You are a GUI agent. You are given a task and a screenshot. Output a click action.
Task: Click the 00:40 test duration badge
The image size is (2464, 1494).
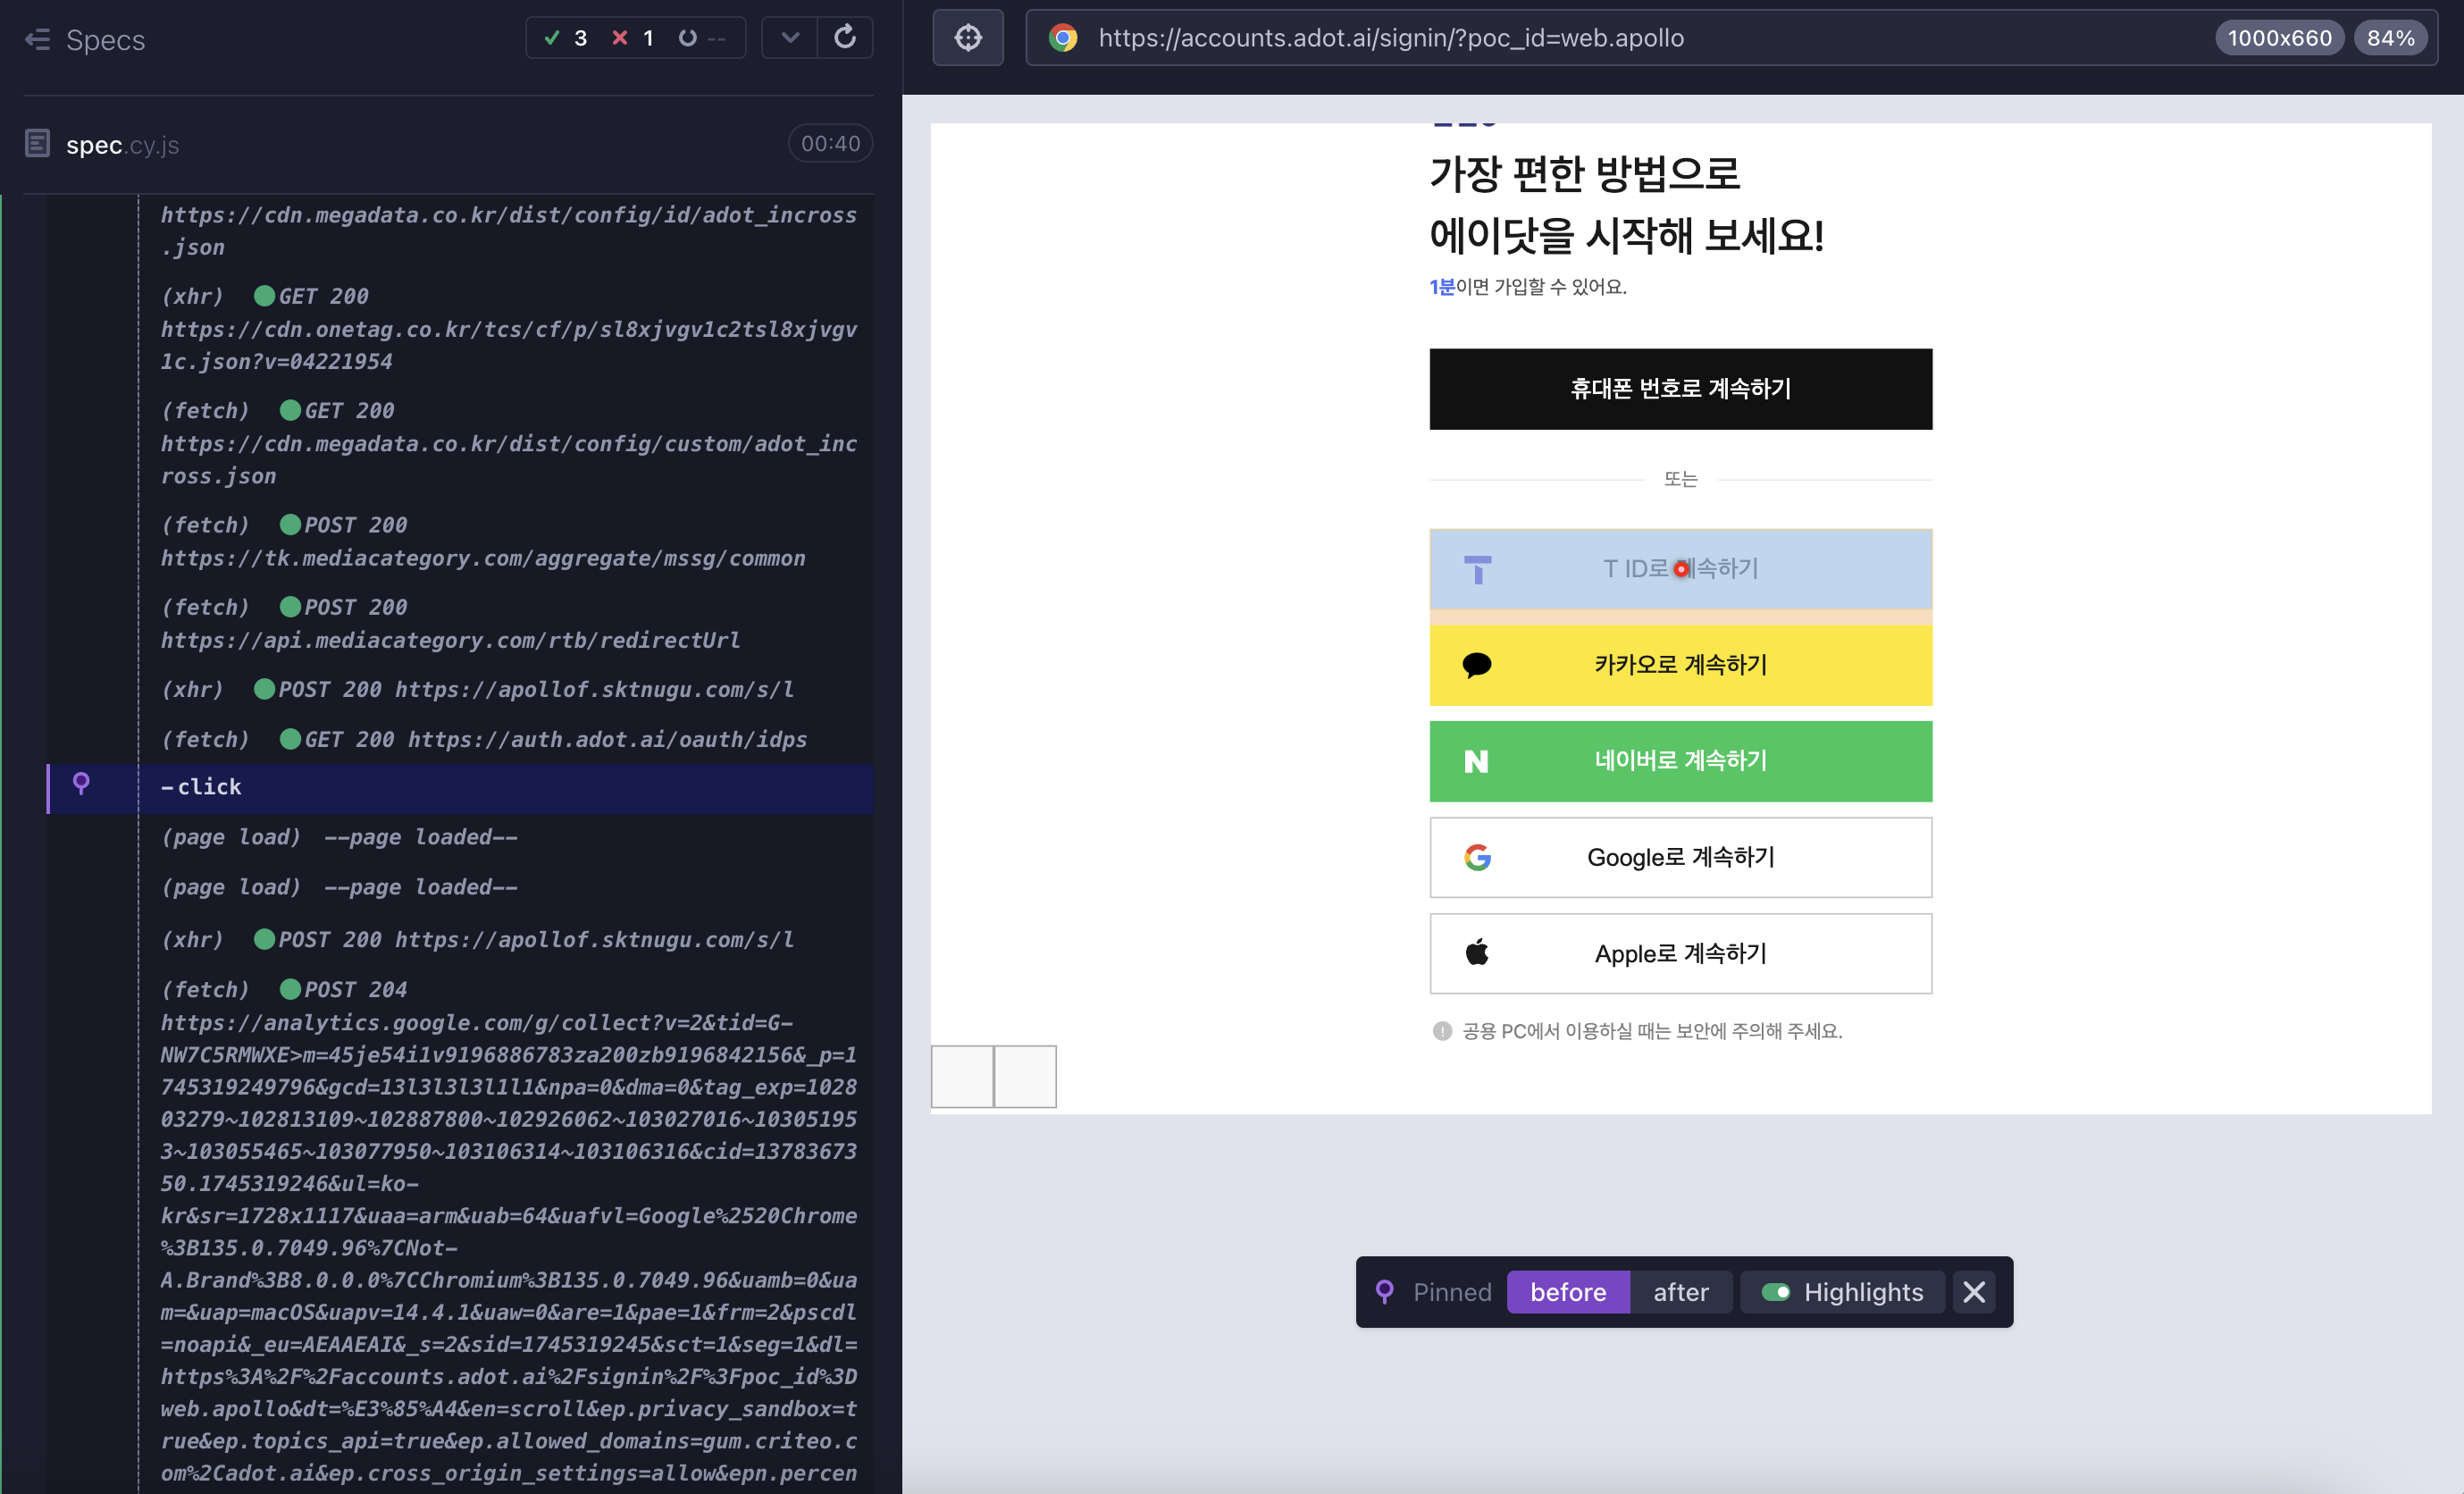pyautogui.click(x=830, y=144)
